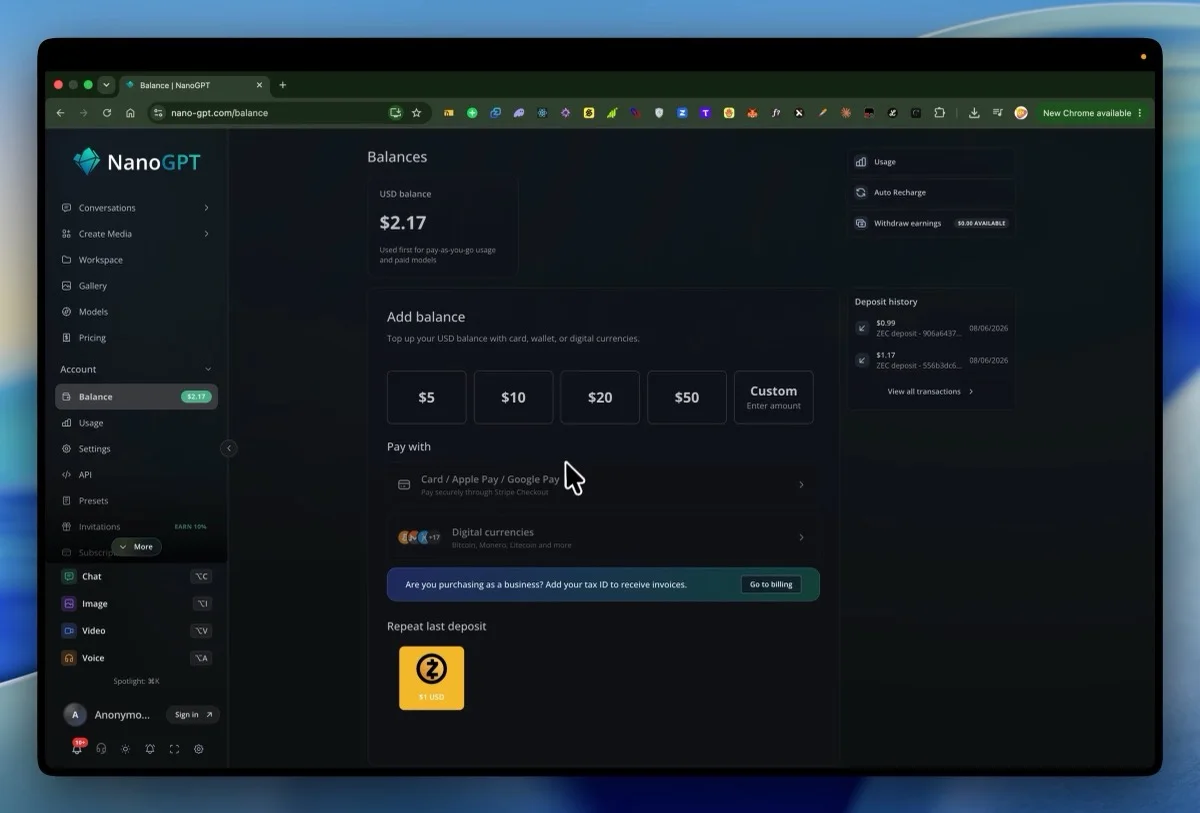The image size is (1200, 813).
Task: Open the Chrome extensions puzzle icon
Action: pos(939,113)
